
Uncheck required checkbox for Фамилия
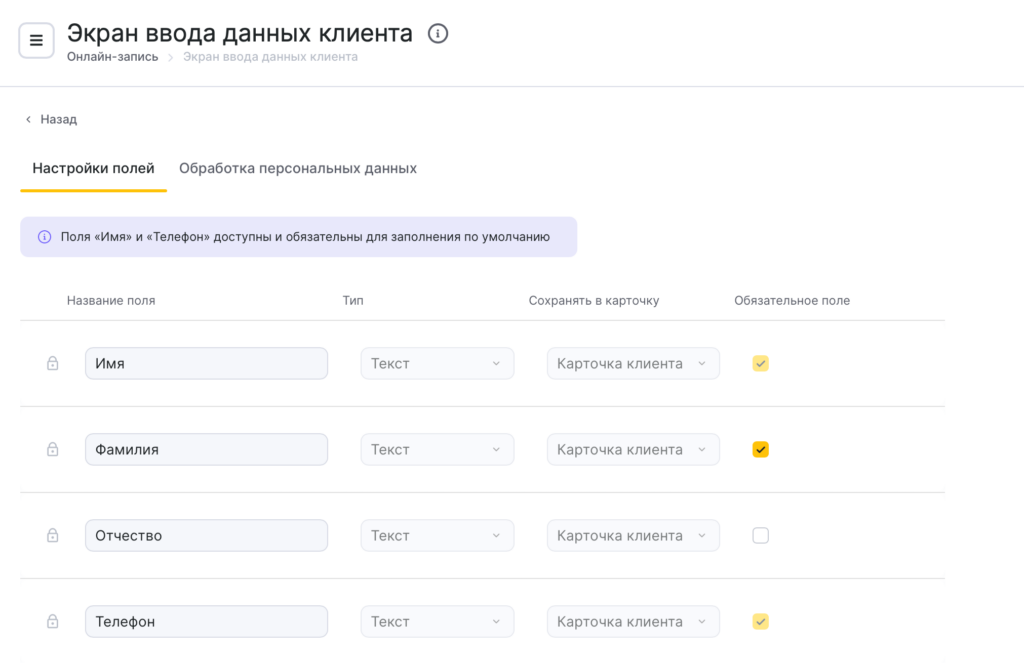point(760,450)
